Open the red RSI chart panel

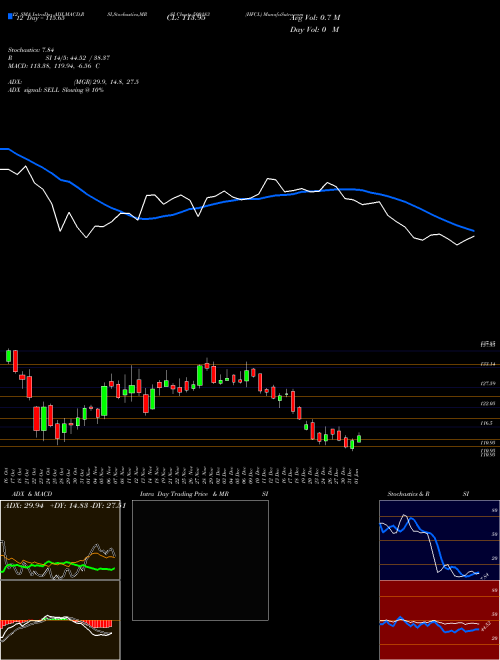pyautogui.click(x=439, y=620)
